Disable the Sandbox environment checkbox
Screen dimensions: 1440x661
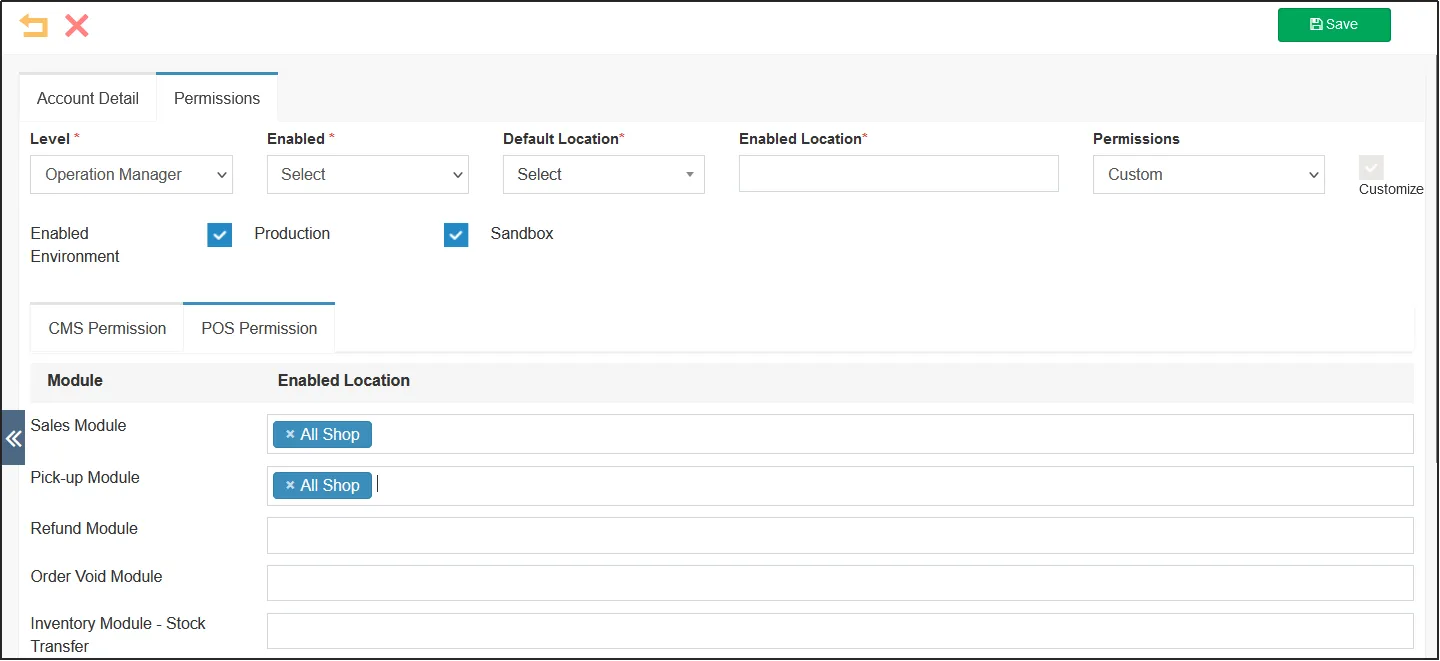point(456,234)
